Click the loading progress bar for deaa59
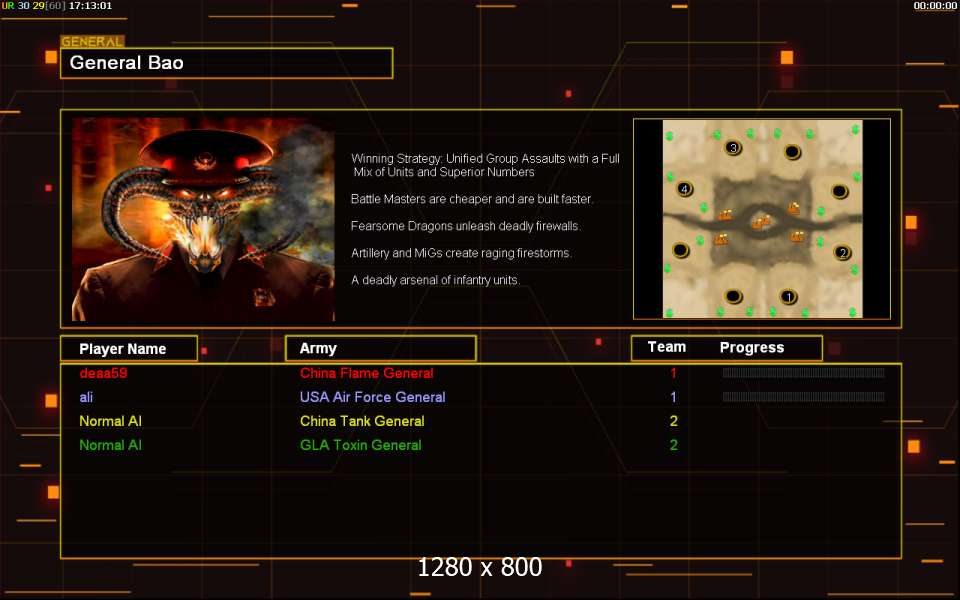Screen dimensions: 960x600 [x=803, y=373]
